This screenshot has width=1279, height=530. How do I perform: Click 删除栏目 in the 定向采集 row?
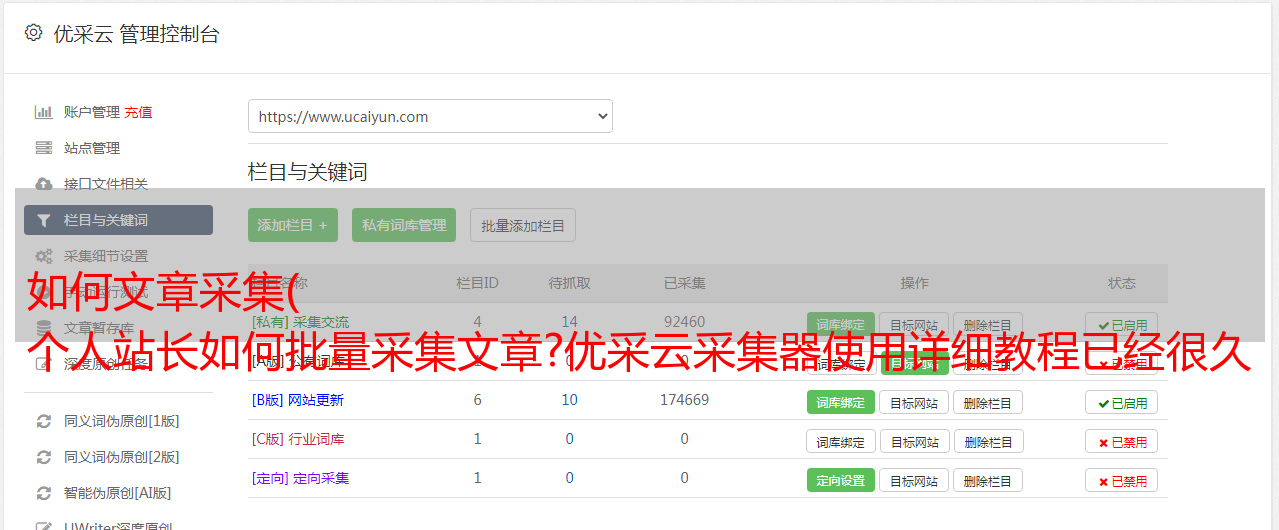(988, 480)
